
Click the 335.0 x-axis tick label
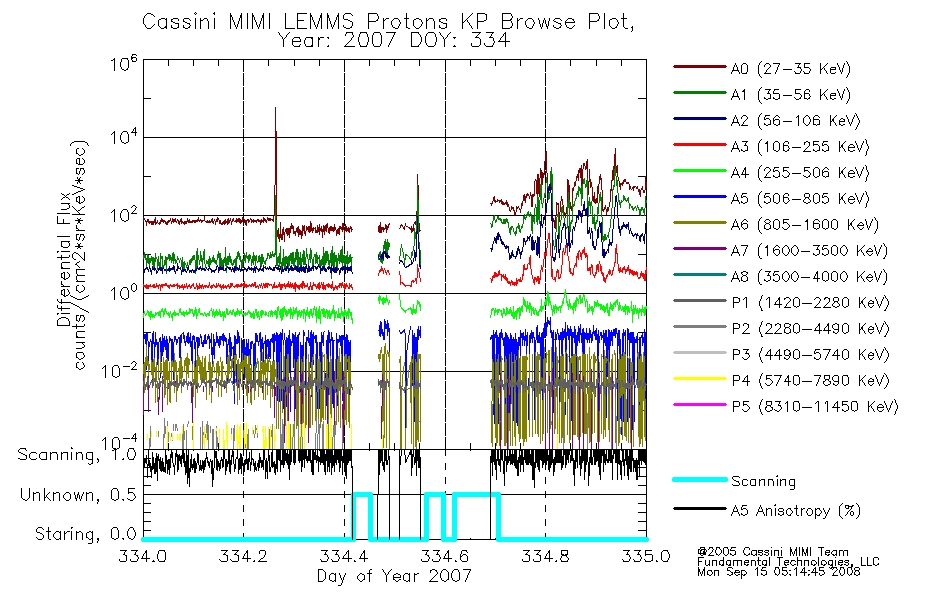646,556
